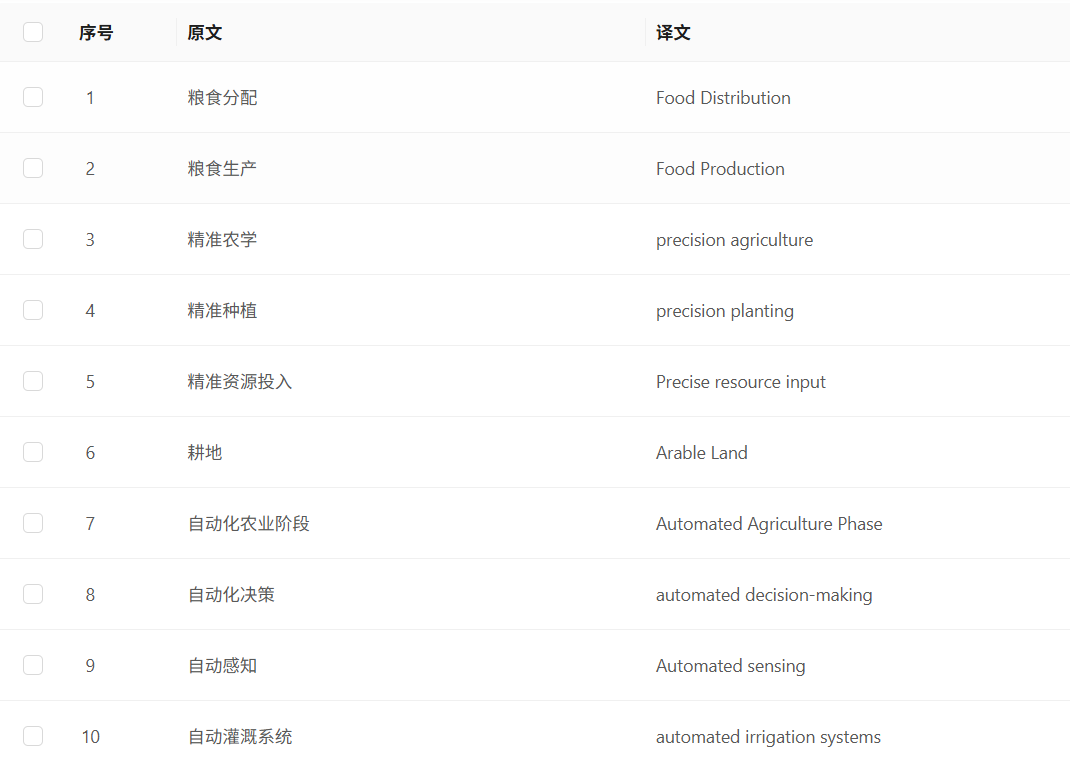
Task: Check the box beside row 9 自动感知
Action: pyautogui.click(x=33, y=665)
